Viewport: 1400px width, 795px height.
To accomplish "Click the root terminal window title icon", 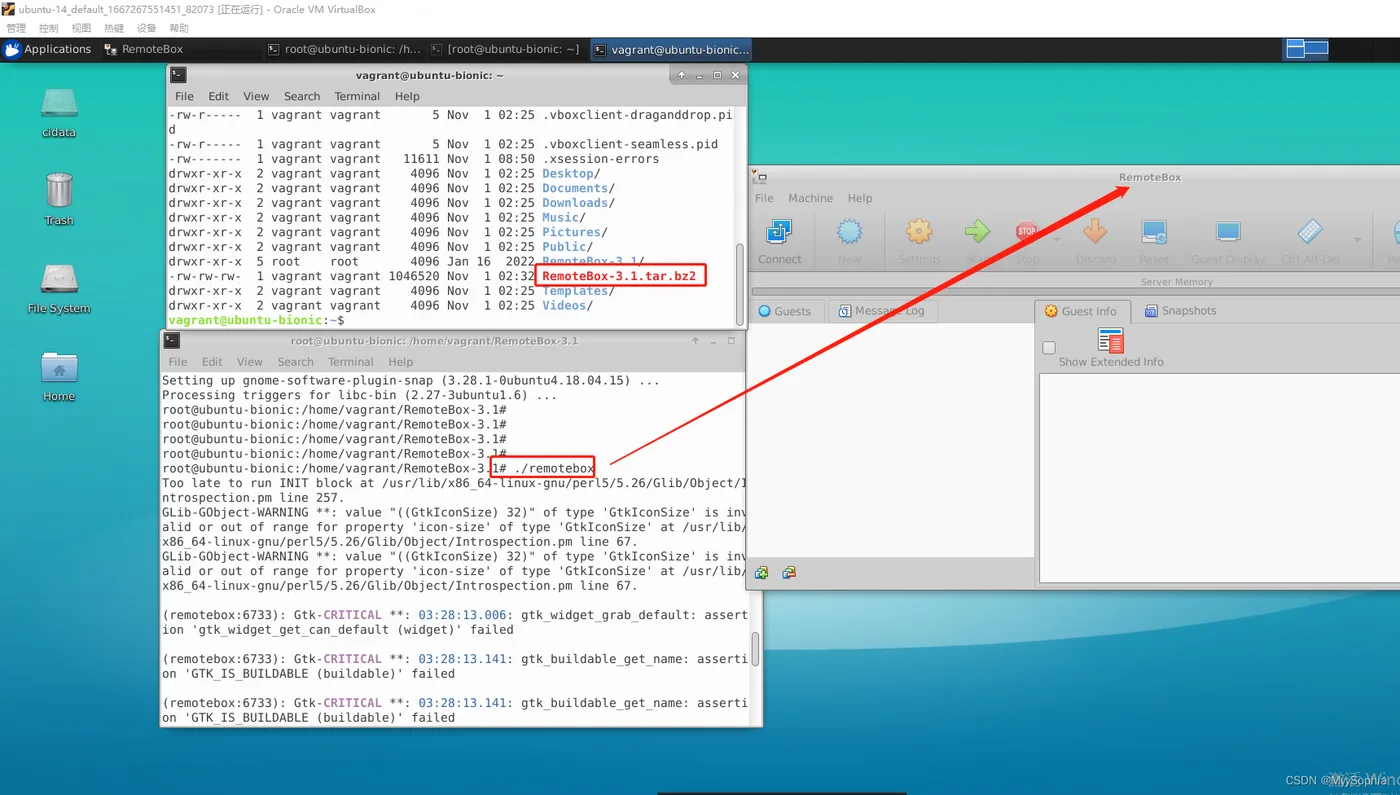I will tap(172, 341).
